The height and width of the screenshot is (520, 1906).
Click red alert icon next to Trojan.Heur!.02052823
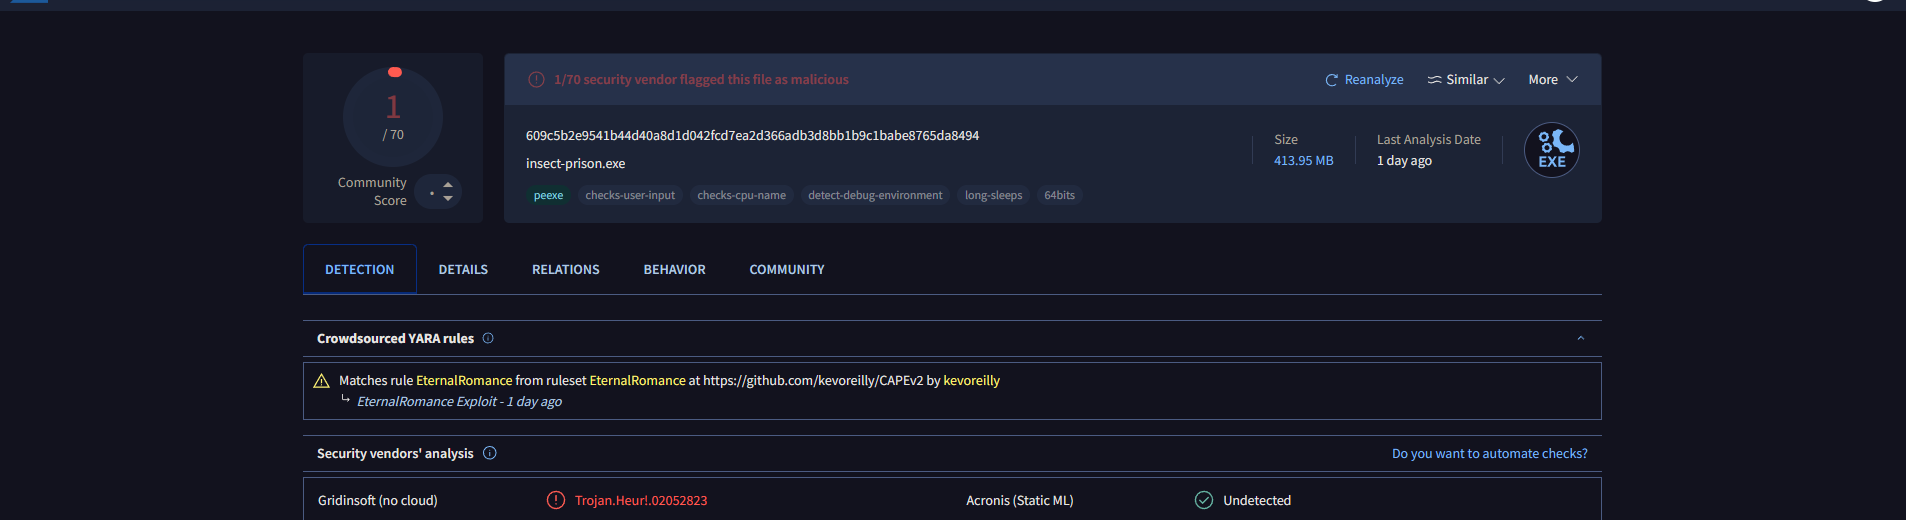[x=556, y=500]
